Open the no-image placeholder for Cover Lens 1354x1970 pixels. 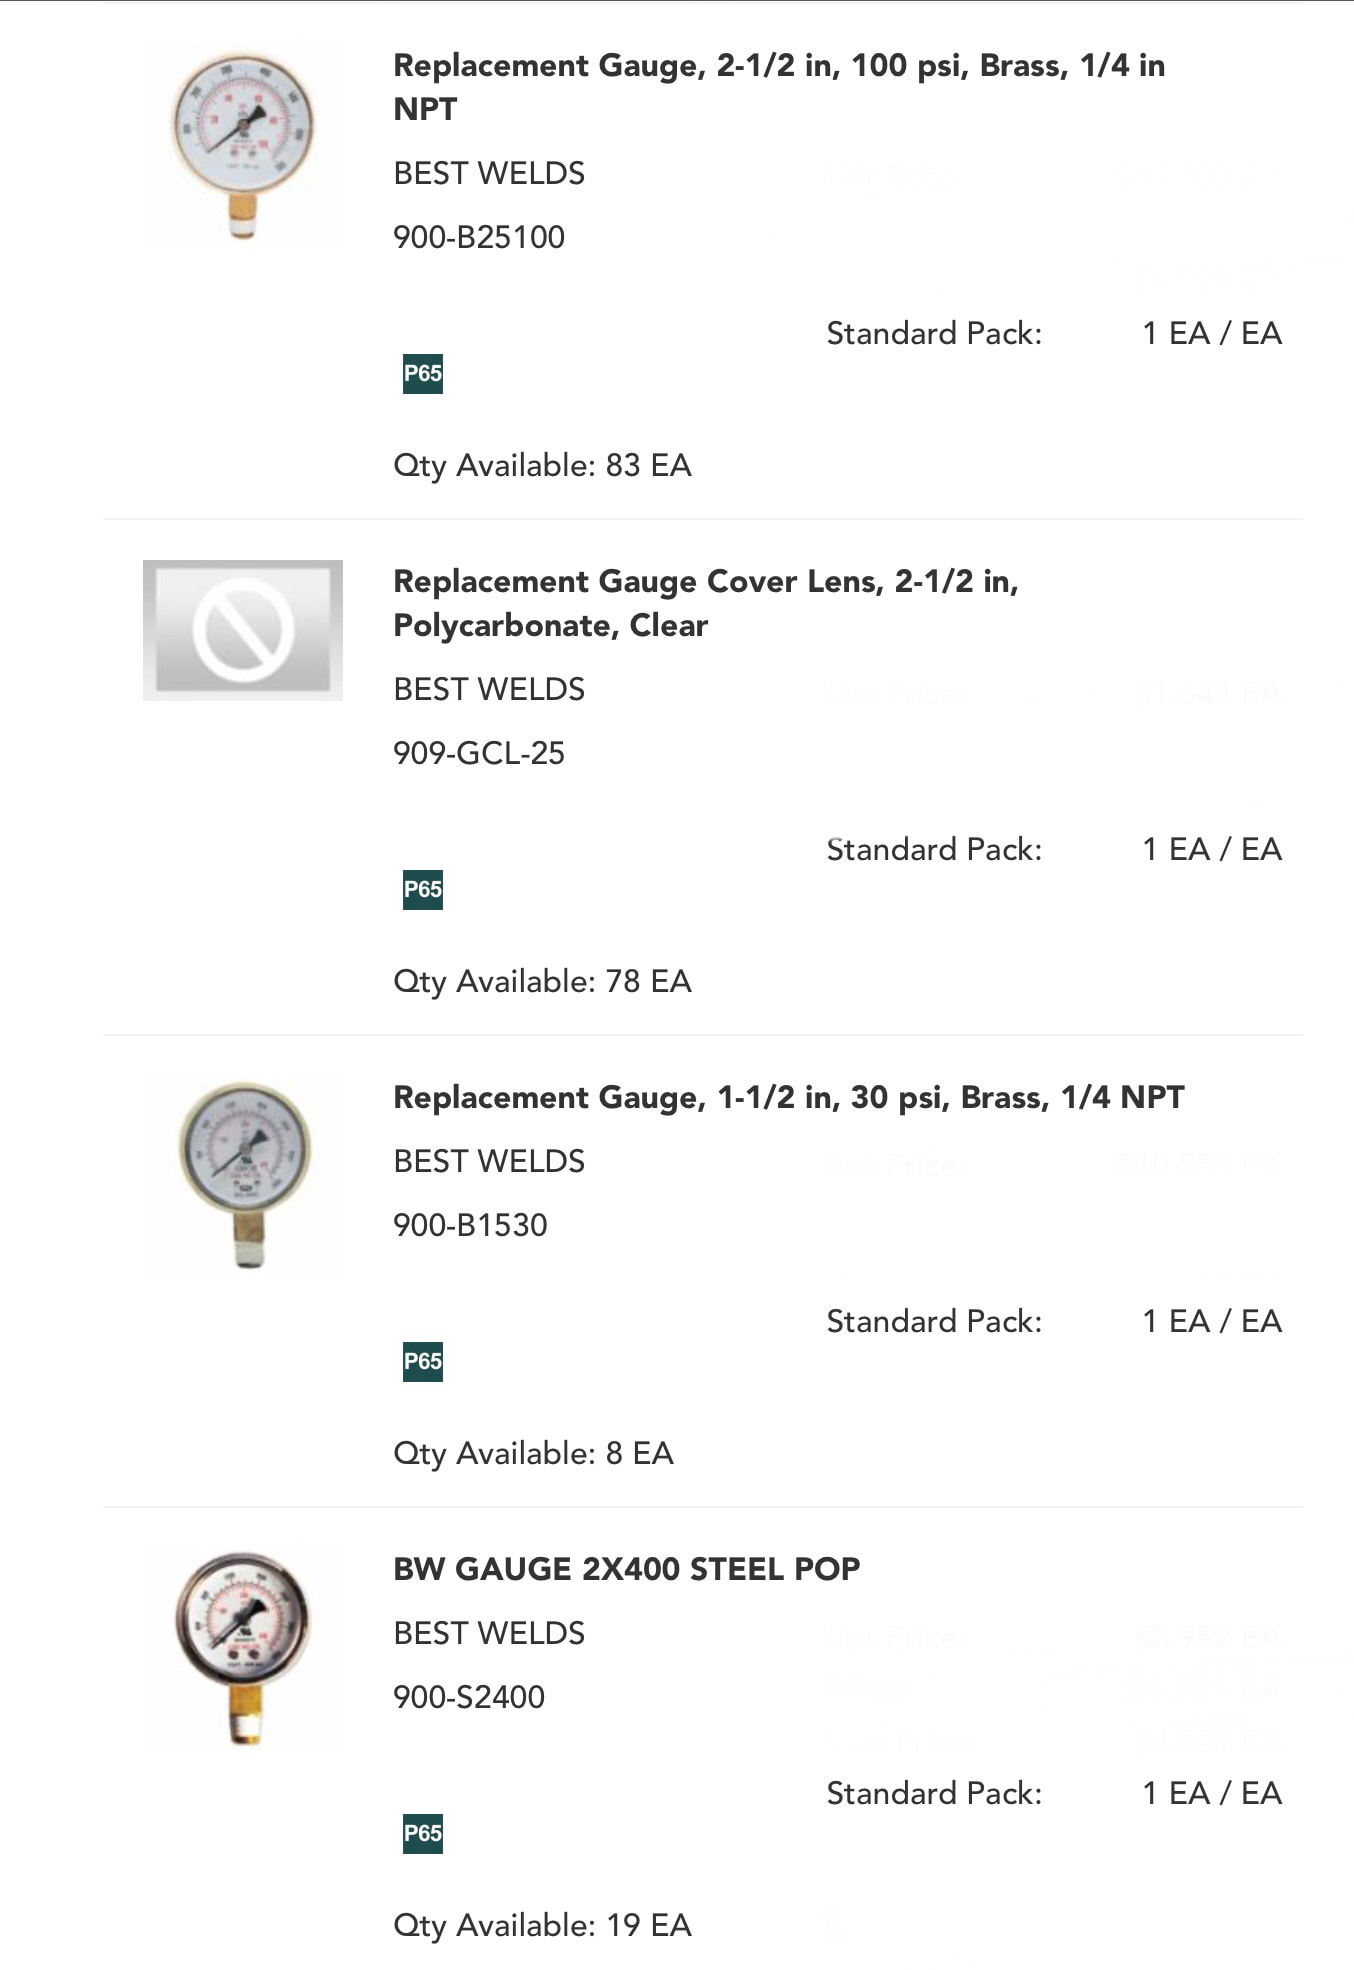tap(243, 630)
